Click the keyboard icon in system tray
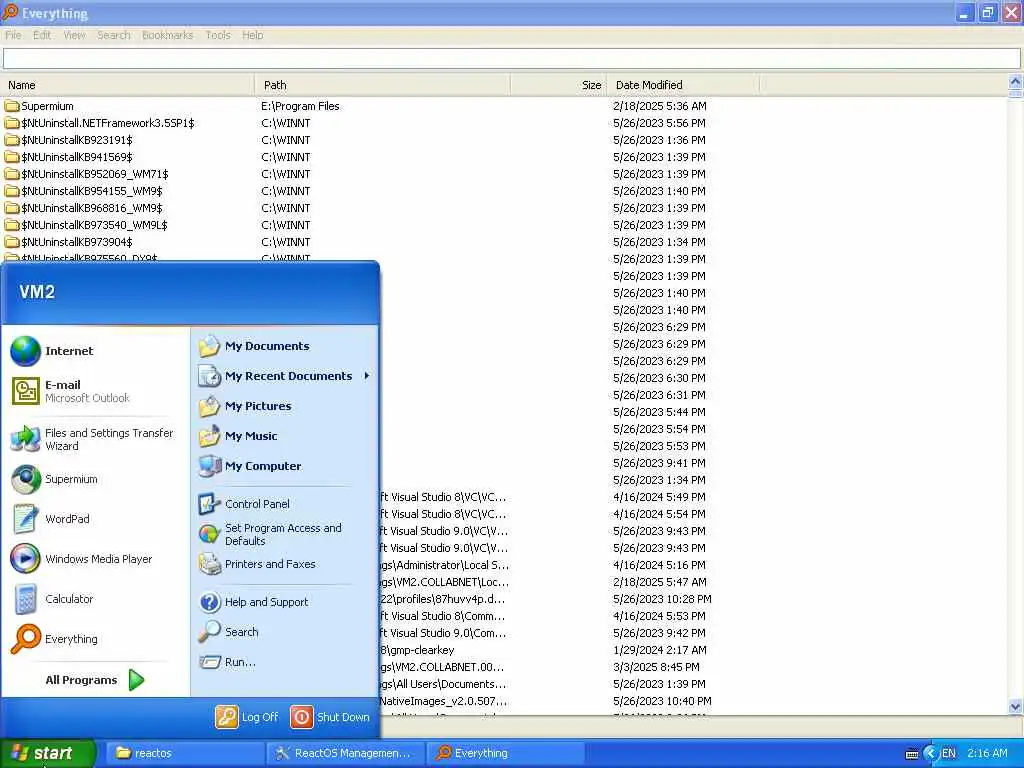This screenshot has width=1024, height=768. coord(912,754)
